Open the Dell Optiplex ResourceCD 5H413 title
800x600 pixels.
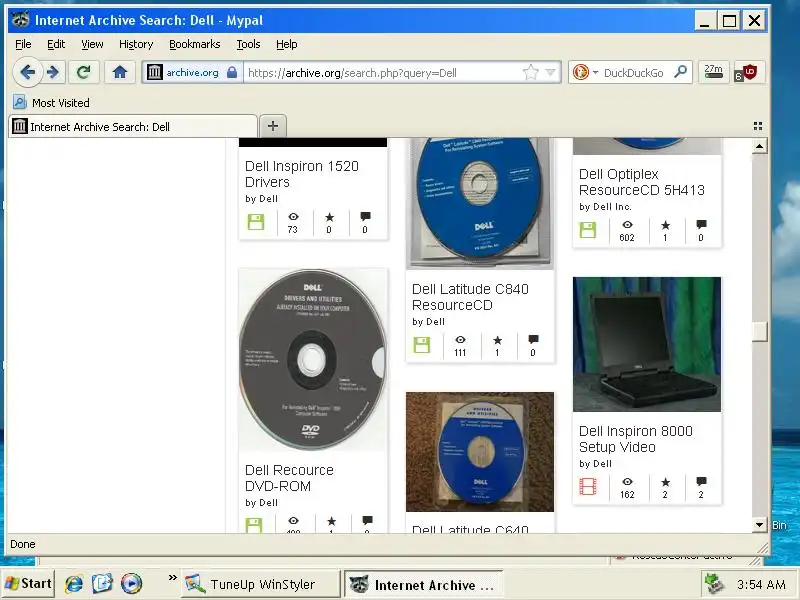pos(641,182)
